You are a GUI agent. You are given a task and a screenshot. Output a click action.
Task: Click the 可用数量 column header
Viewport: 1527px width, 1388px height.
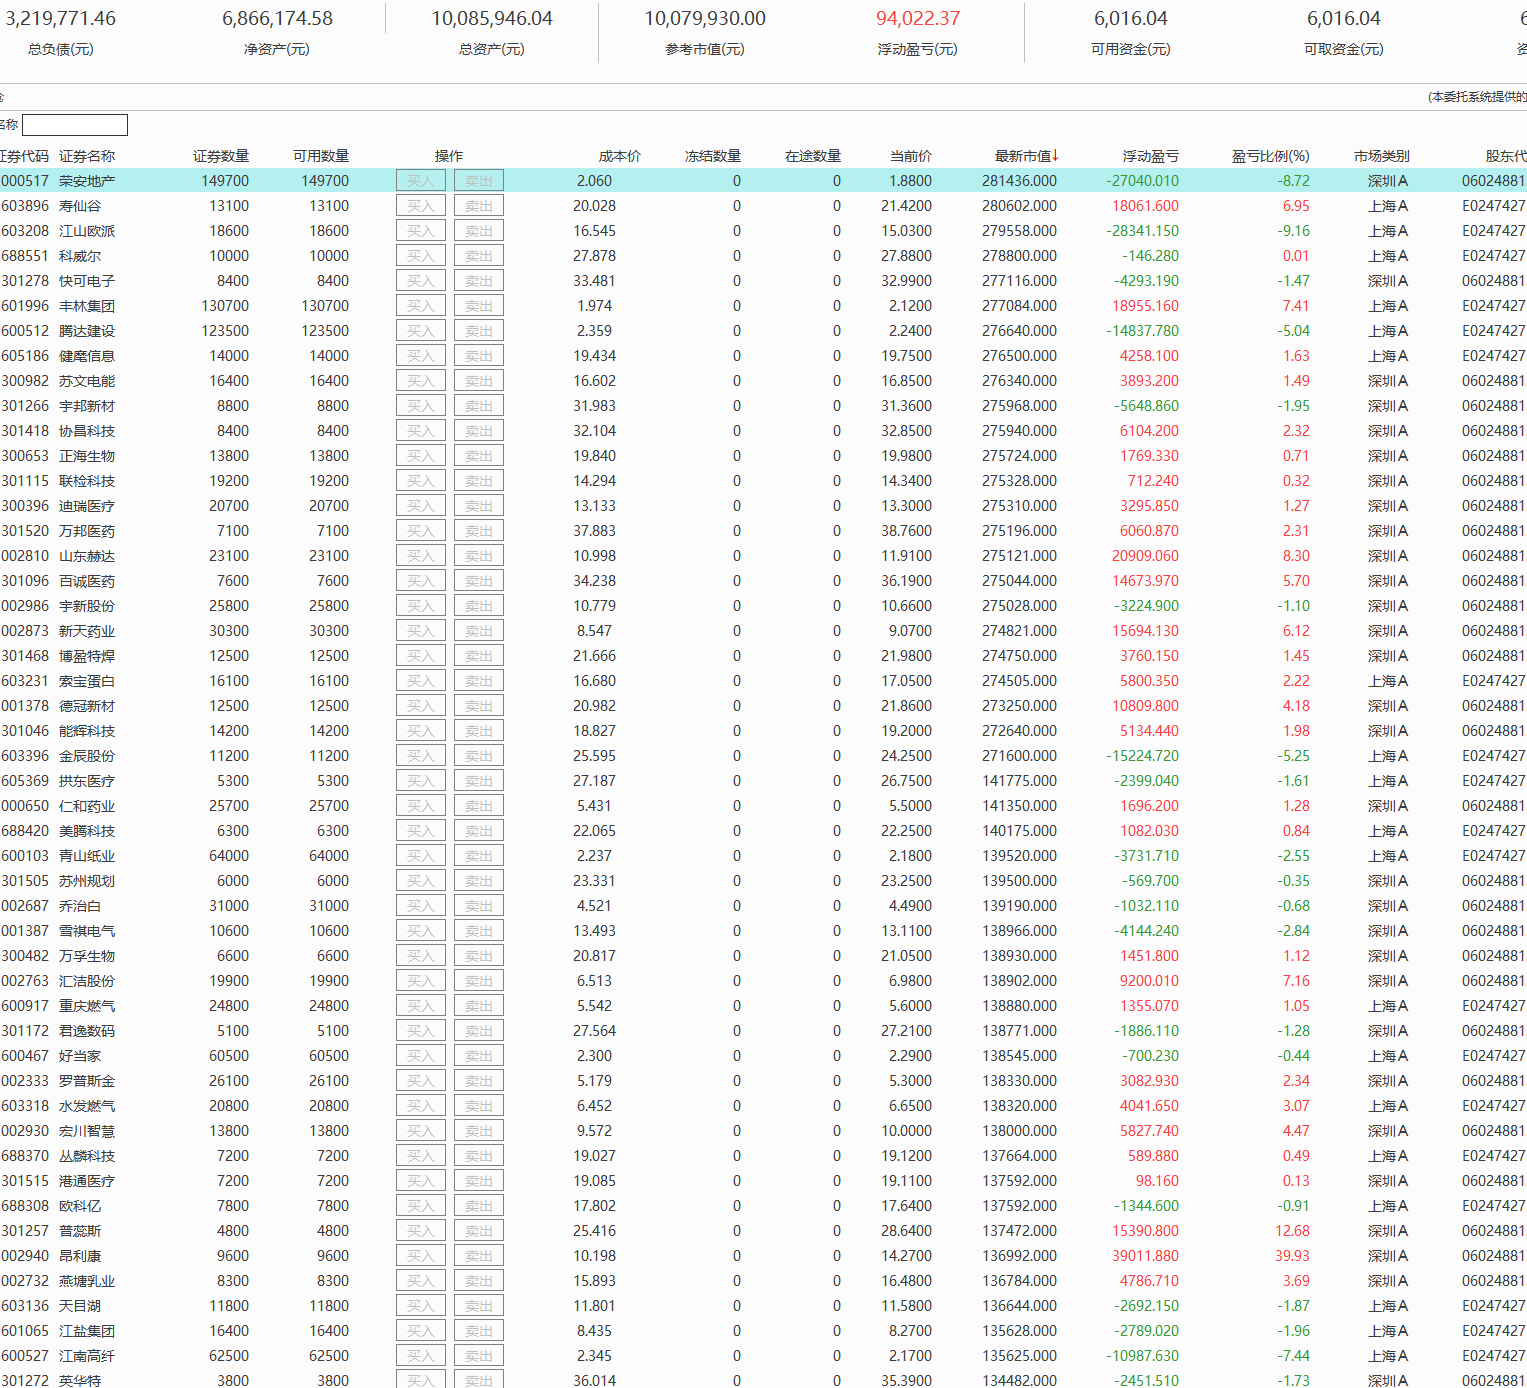tap(320, 156)
